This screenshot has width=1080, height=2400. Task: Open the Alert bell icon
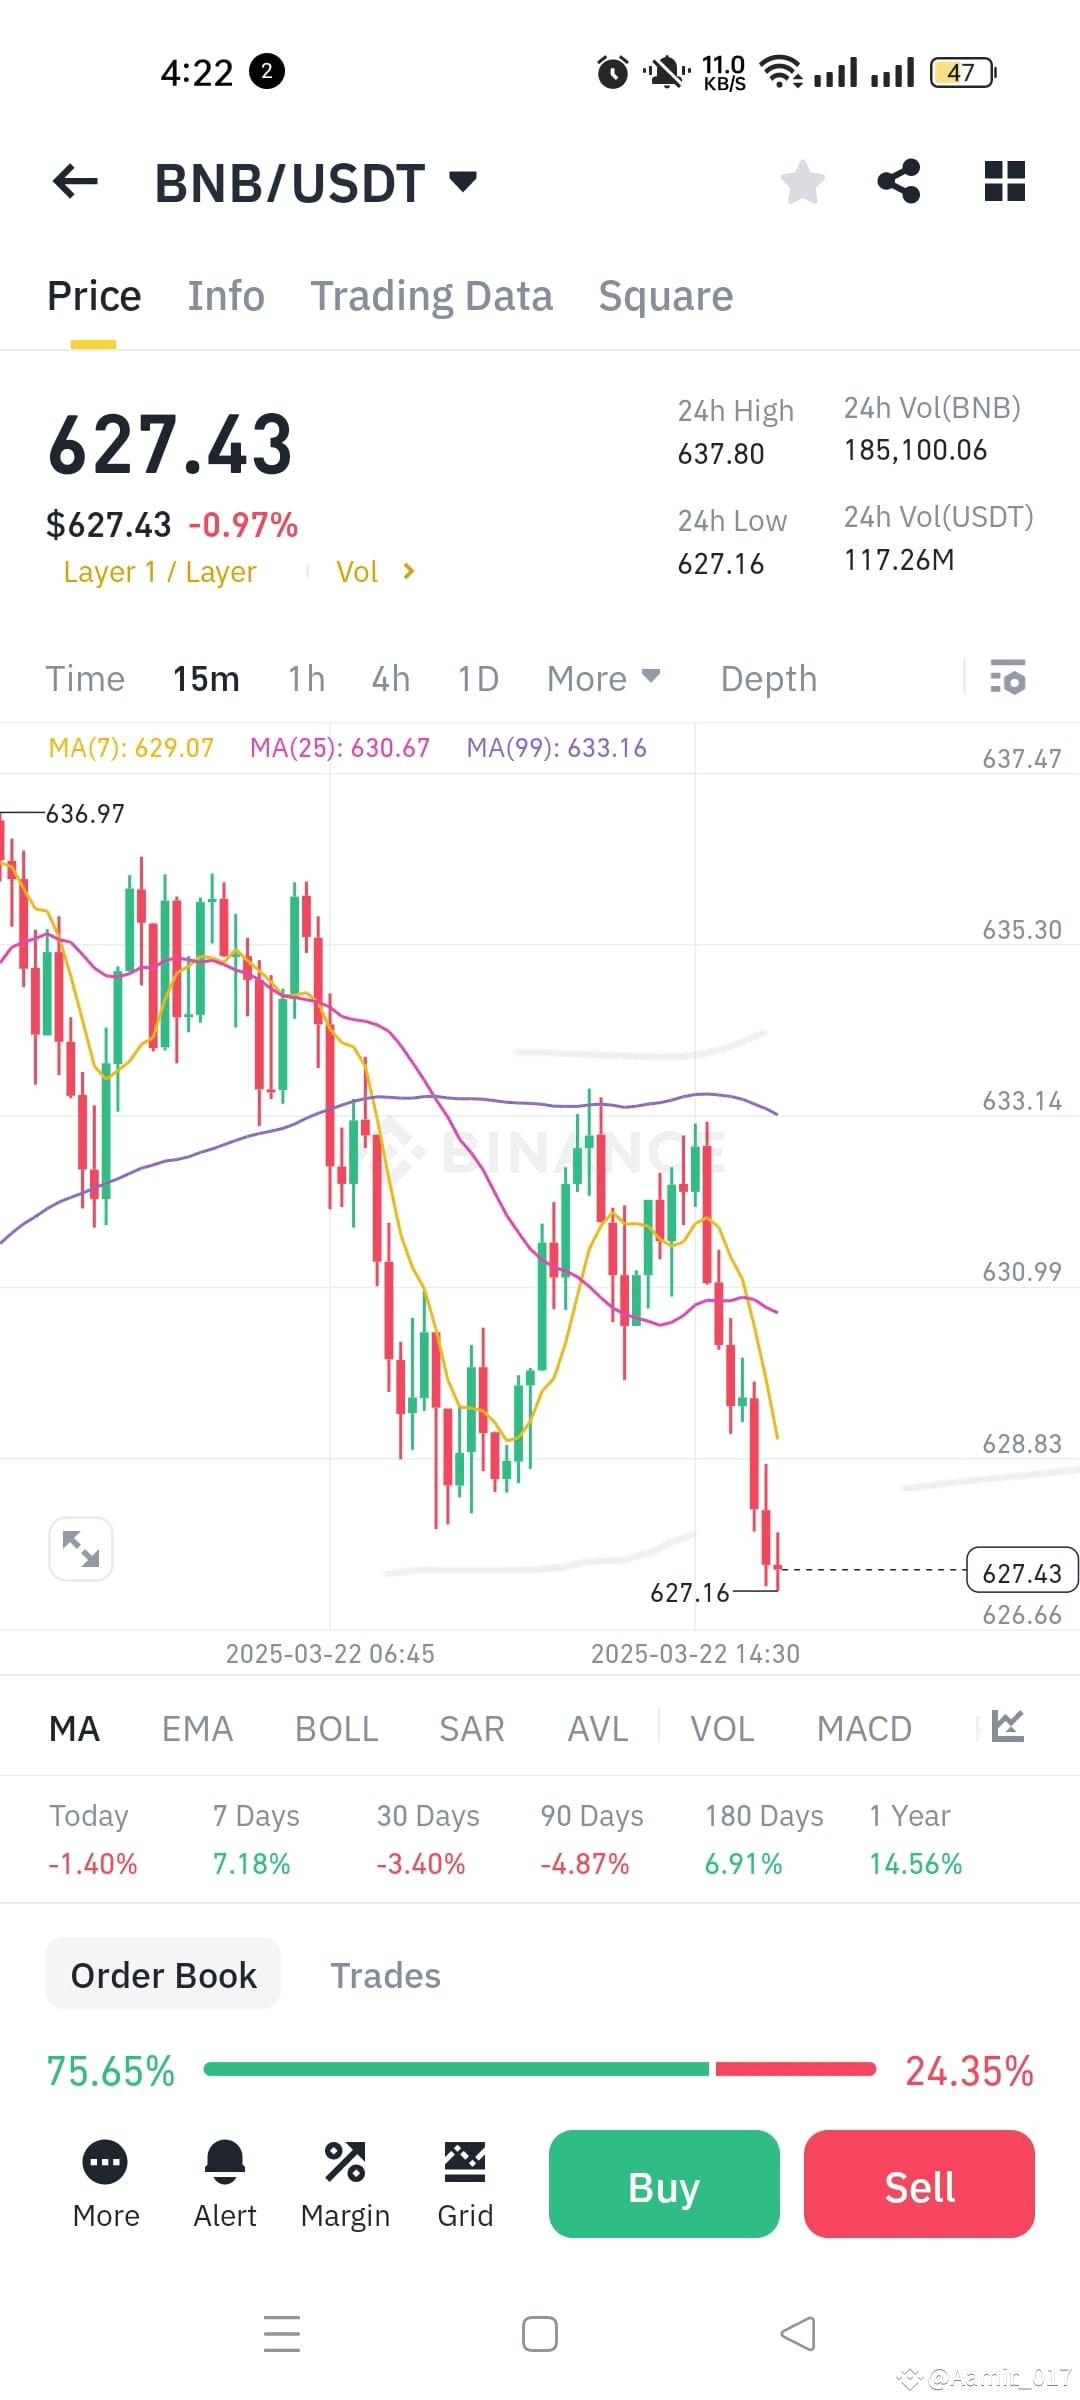click(x=224, y=2160)
